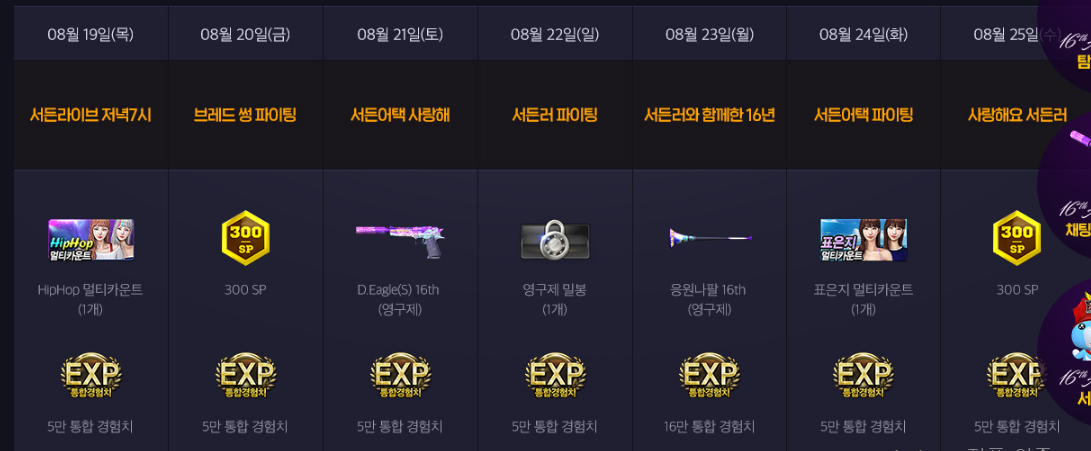This screenshot has height=451, width=1091.
Task: Click the 응원나팔 16th horn icon
Action: pos(710,238)
